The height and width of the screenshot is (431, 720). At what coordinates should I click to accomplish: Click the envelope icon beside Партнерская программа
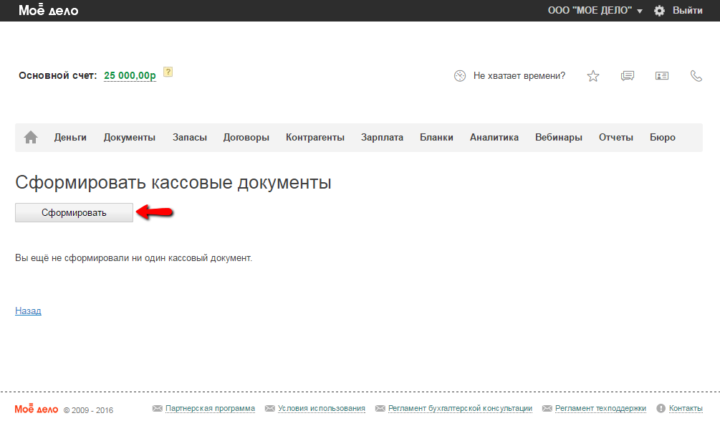157,408
